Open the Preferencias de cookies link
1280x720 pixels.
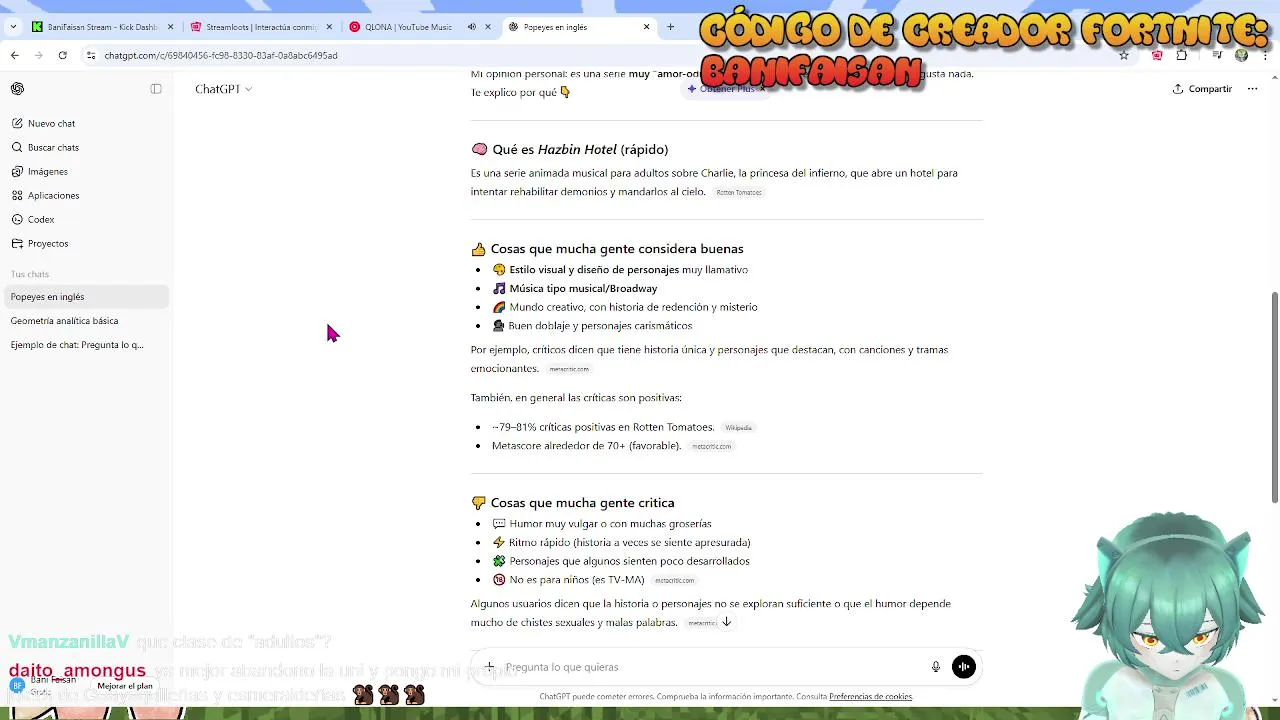tap(870, 697)
